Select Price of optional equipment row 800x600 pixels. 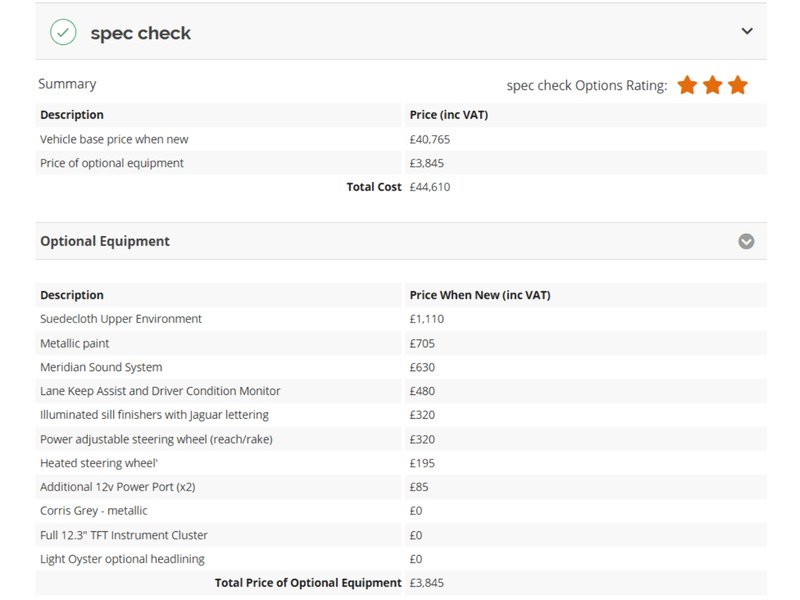click(401, 163)
